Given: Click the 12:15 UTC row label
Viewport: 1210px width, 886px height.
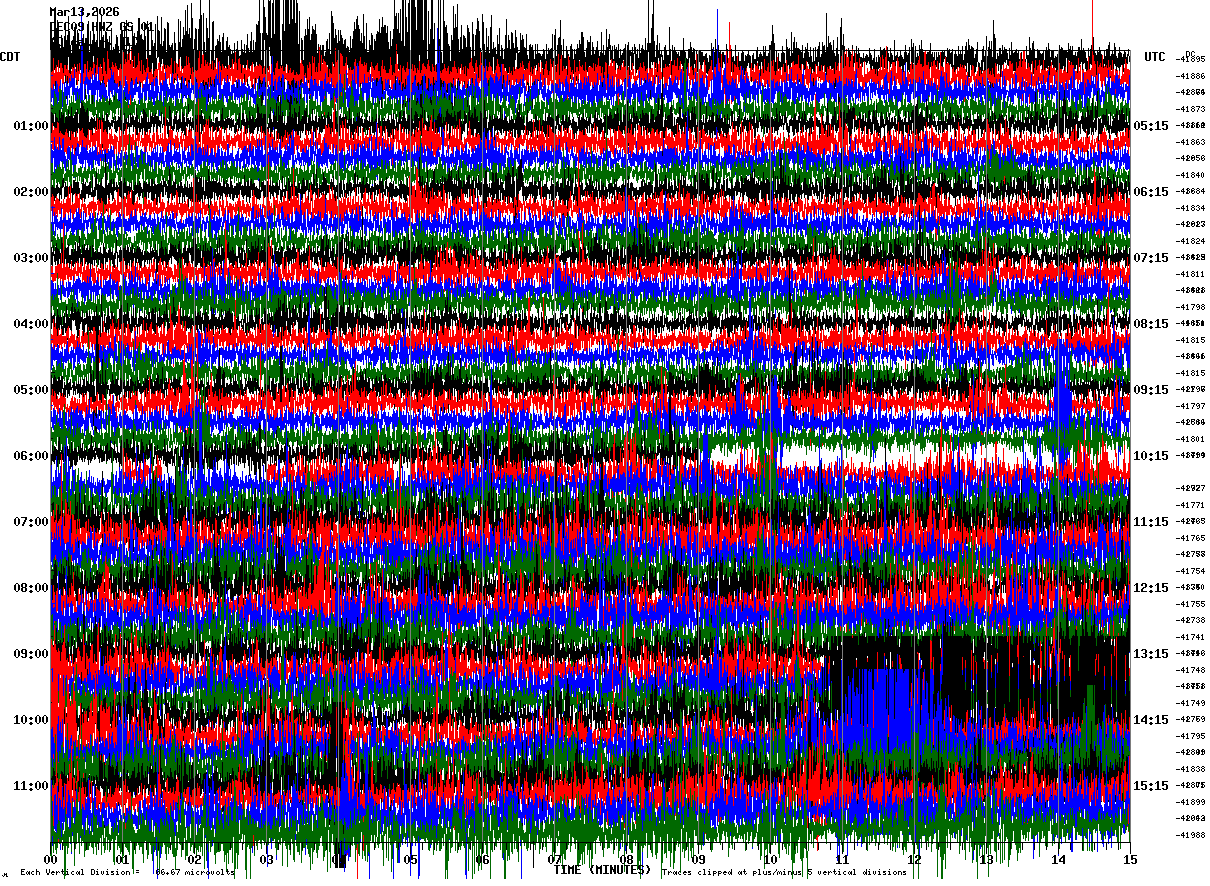Looking at the screenshot, I should pyautogui.click(x=1151, y=588).
